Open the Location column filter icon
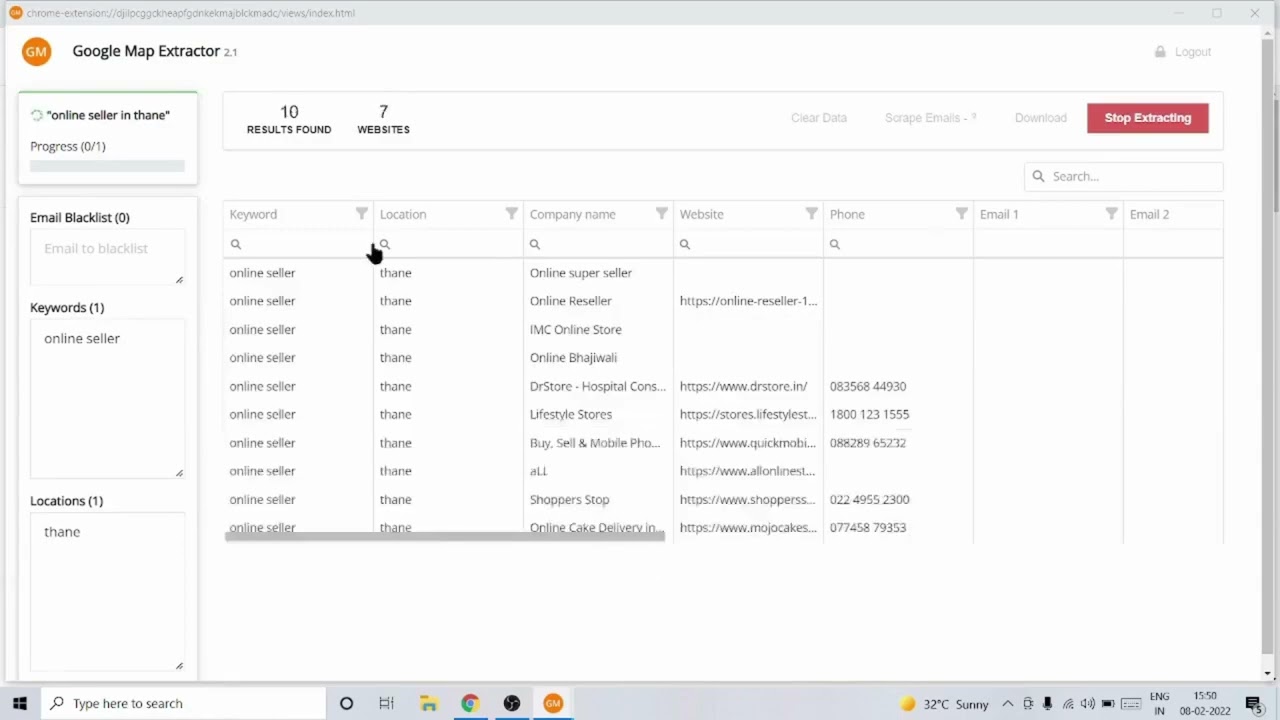The image size is (1280, 720). coord(512,214)
